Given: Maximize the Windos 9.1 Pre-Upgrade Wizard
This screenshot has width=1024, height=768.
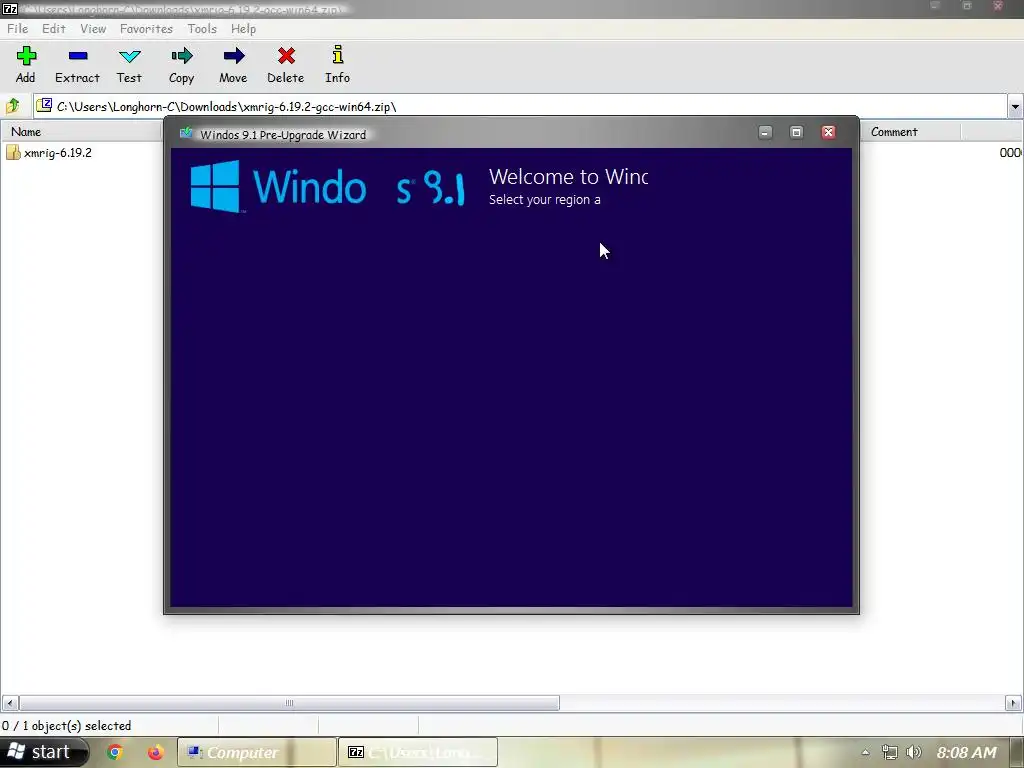Looking at the screenshot, I should pos(796,133).
